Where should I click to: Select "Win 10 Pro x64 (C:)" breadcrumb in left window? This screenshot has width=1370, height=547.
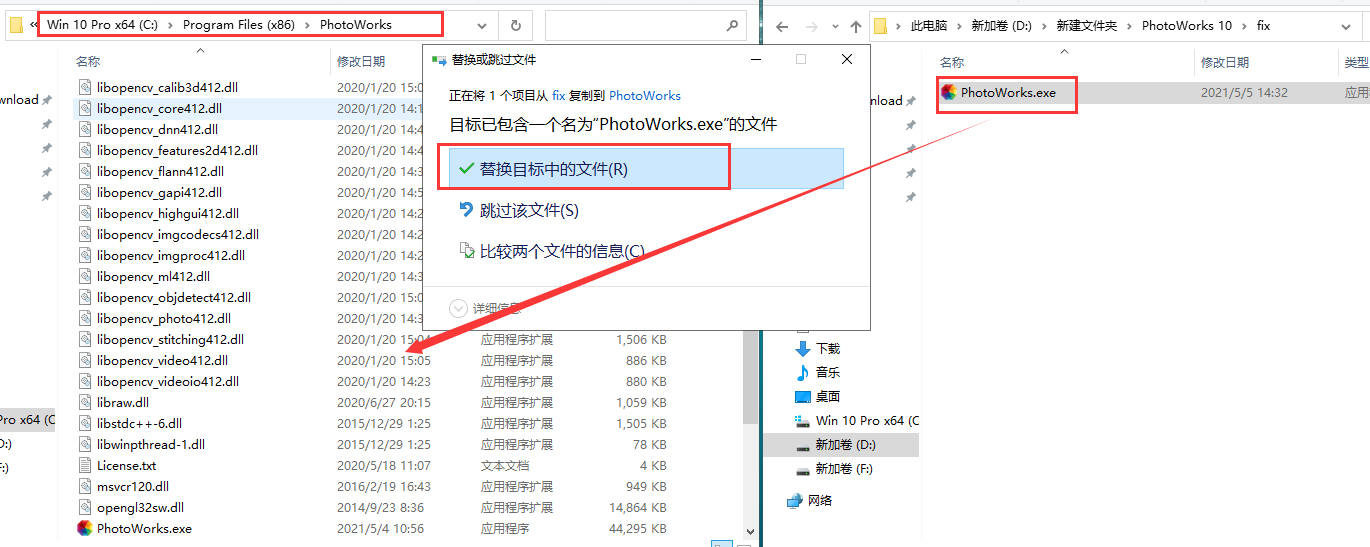pos(104,25)
